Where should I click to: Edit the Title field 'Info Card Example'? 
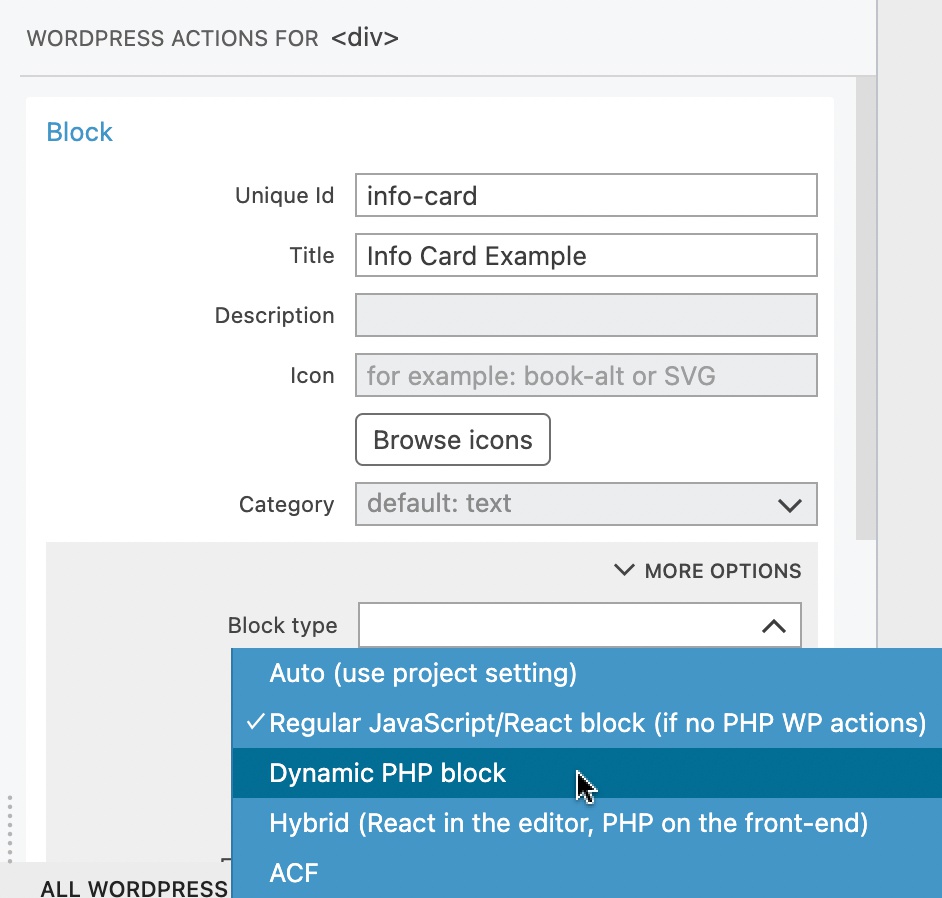coord(586,255)
